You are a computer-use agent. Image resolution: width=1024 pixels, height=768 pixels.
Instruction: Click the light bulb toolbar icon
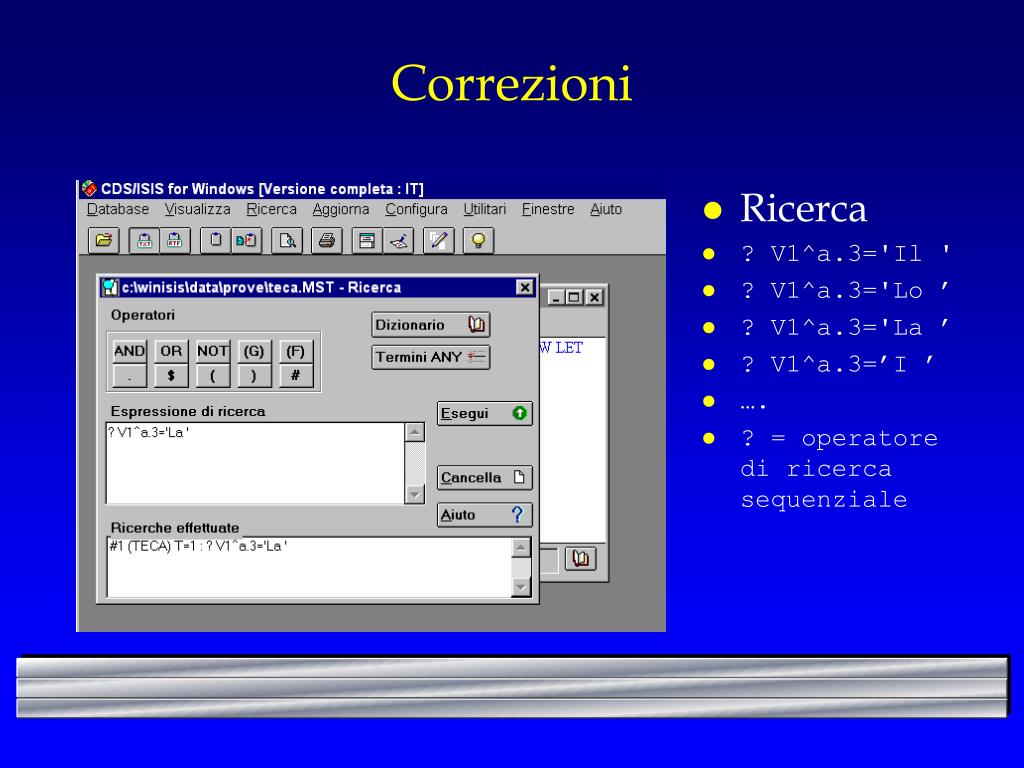click(x=478, y=240)
